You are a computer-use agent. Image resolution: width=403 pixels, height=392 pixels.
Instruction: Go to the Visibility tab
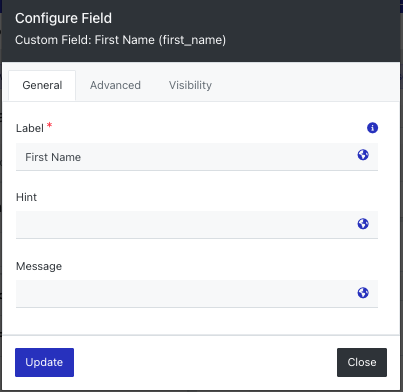click(x=190, y=85)
